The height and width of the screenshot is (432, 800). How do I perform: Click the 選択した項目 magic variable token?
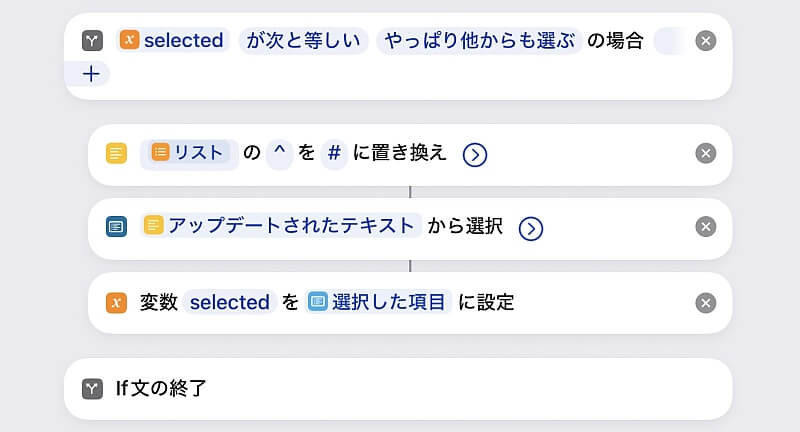(x=378, y=302)
